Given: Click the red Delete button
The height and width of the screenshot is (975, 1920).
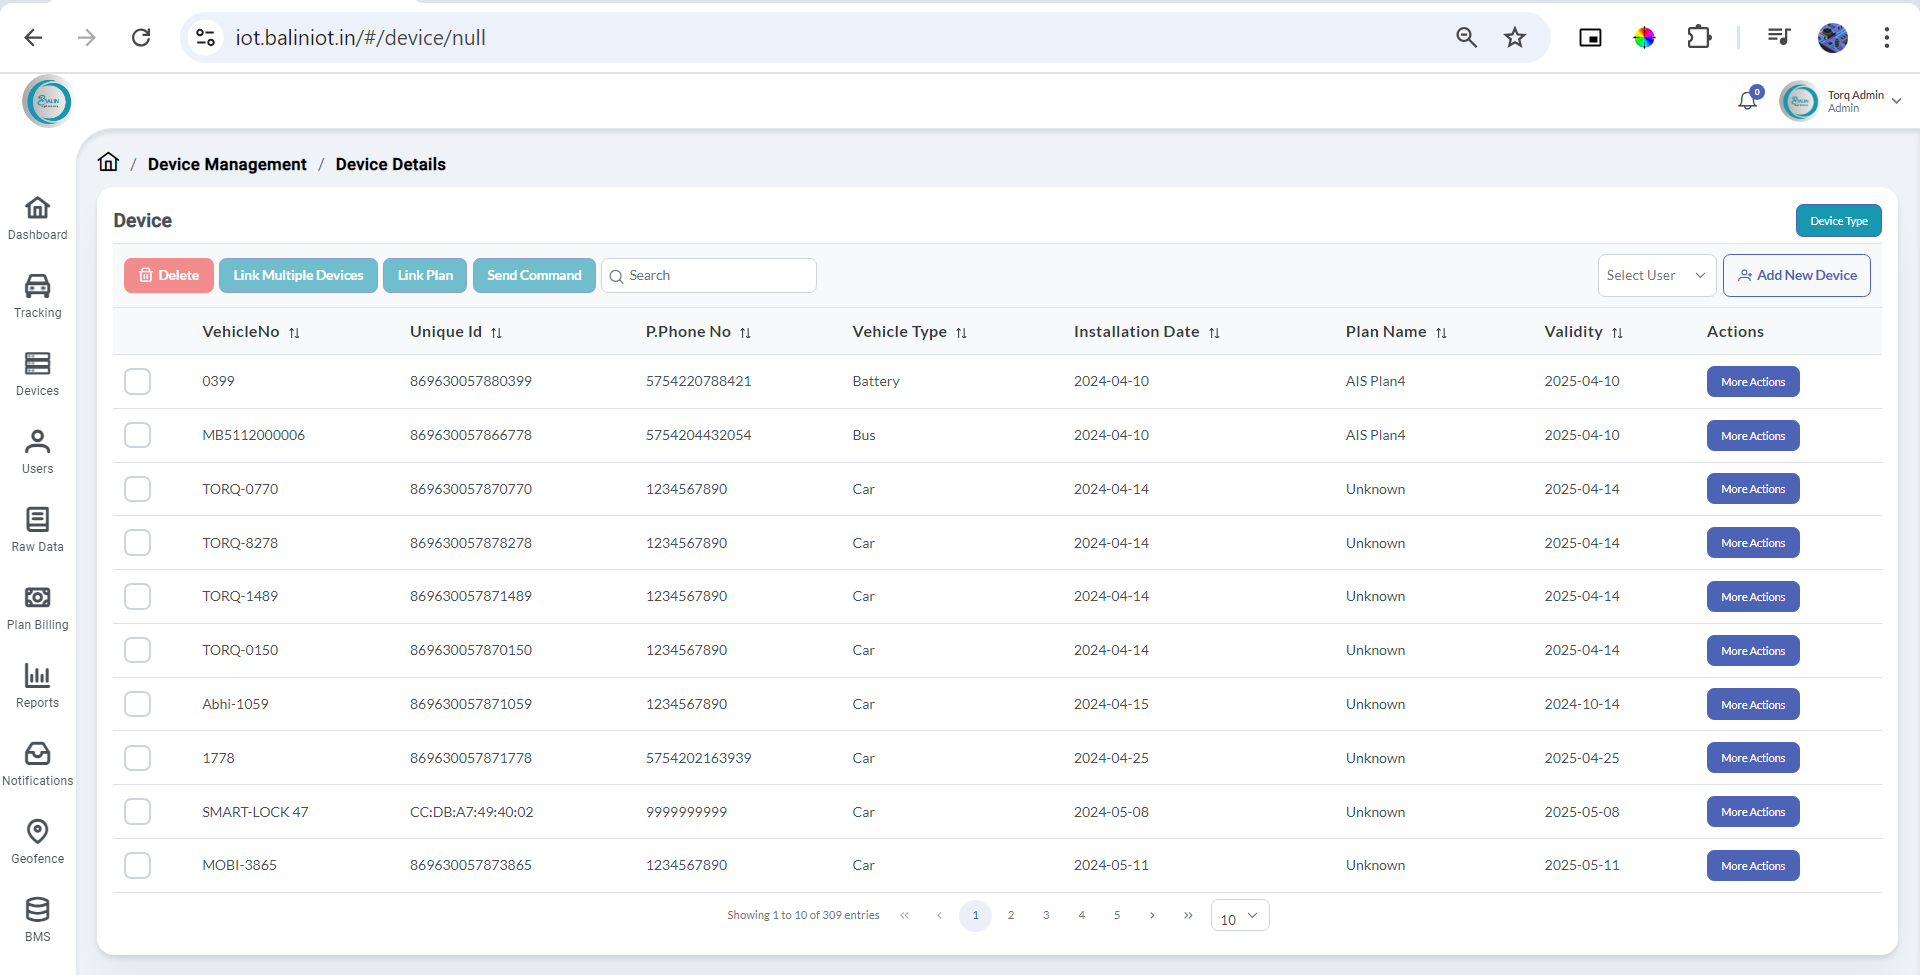Looking at the screenshot, I should tap(169, 275).
